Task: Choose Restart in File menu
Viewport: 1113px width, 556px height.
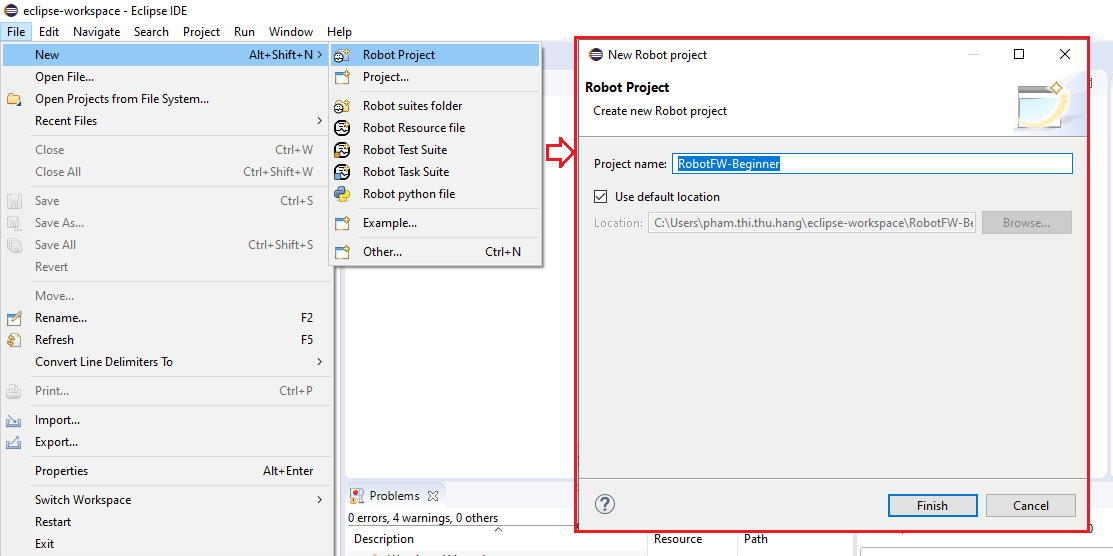Action: point(167,522)
